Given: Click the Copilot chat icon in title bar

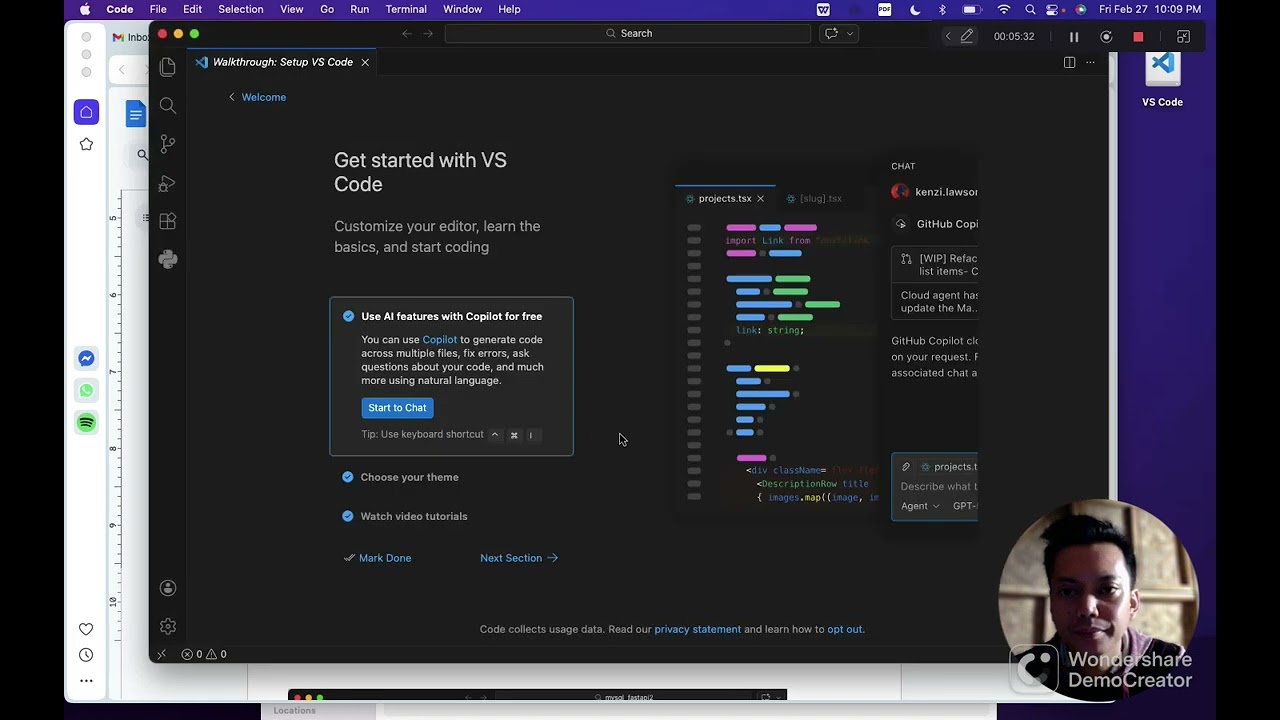Looking at the screenshot, I should click(x=830, y=33).
